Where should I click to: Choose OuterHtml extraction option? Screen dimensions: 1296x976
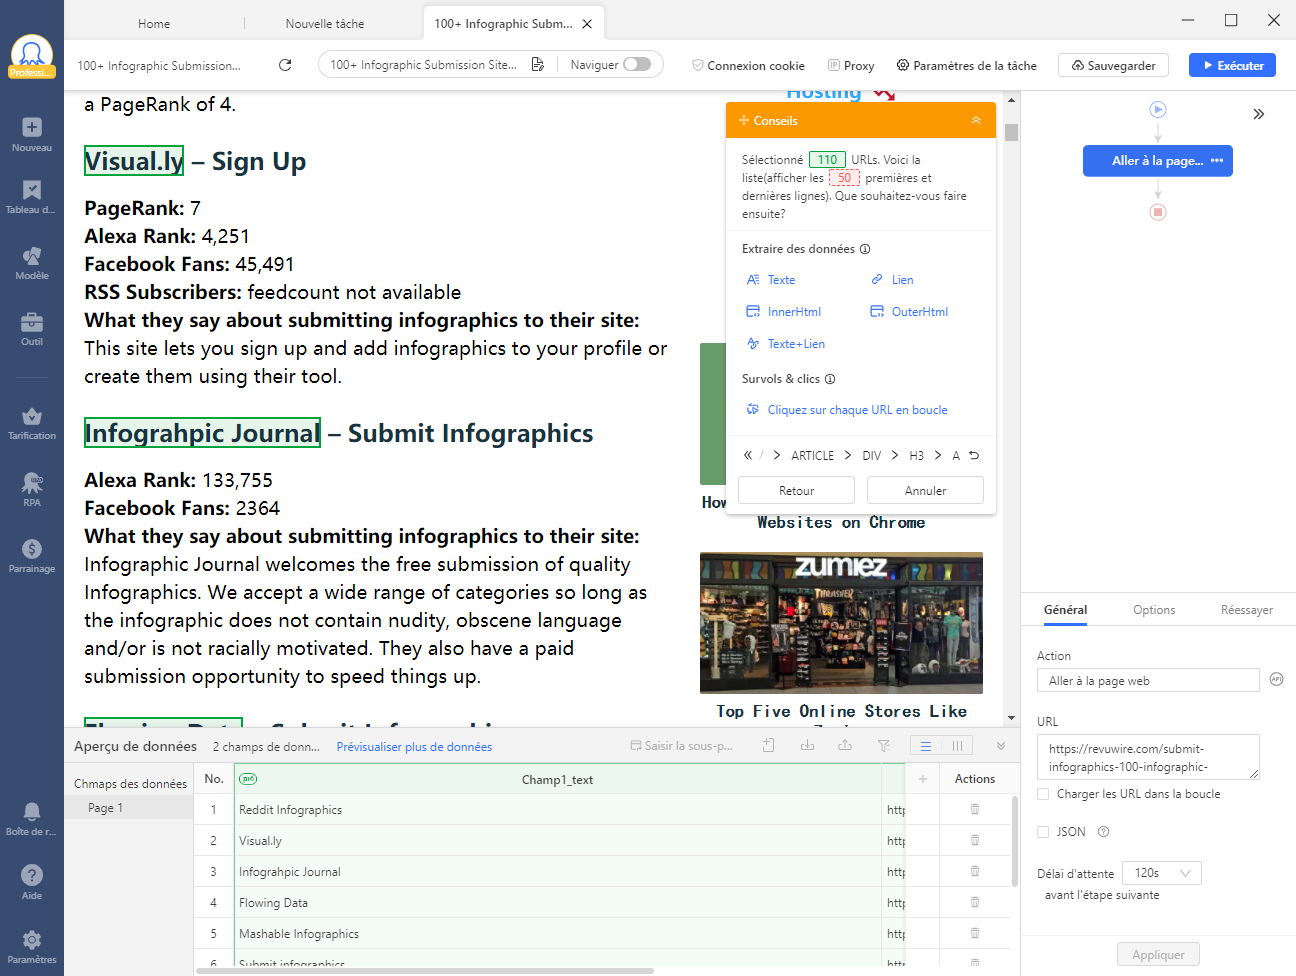coord(909,312)
